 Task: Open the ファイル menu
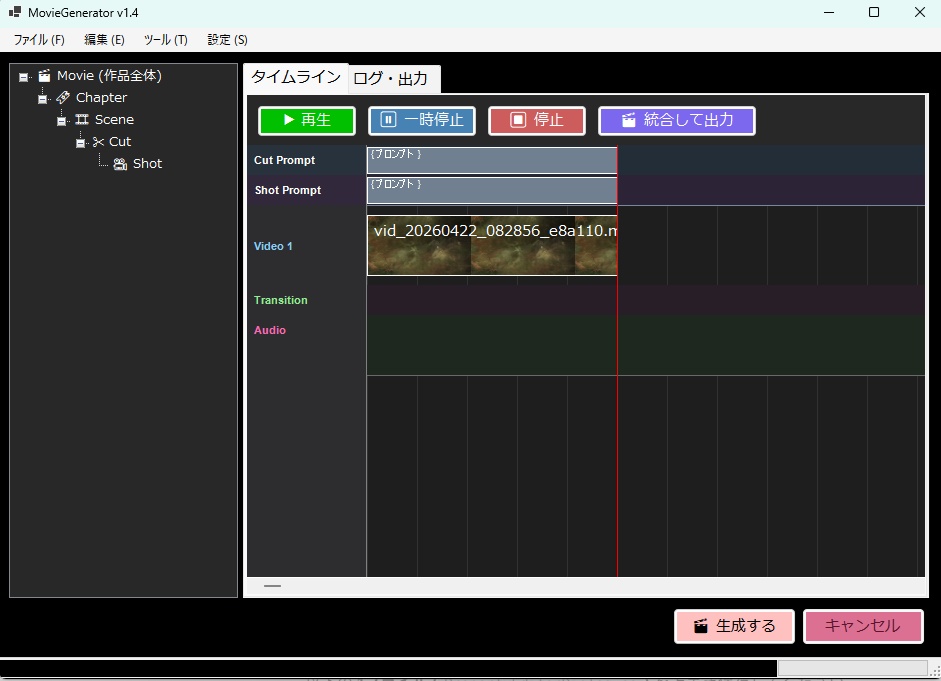[x=37, y=39]
